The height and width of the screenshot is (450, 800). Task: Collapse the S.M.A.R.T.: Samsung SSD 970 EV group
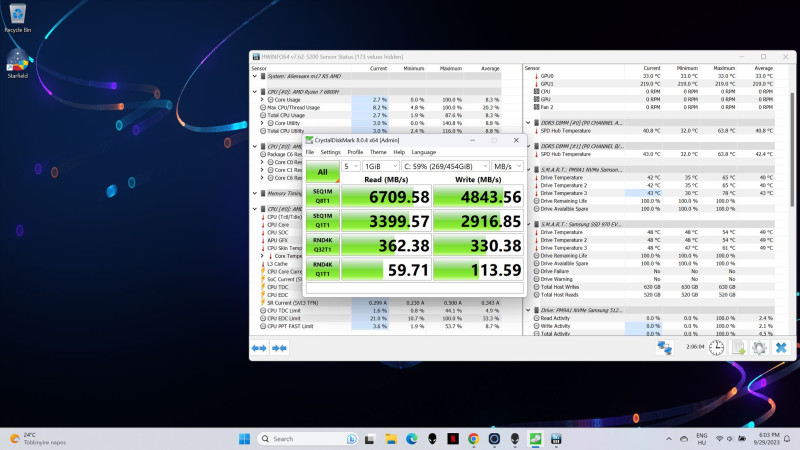tap(529, 224)
